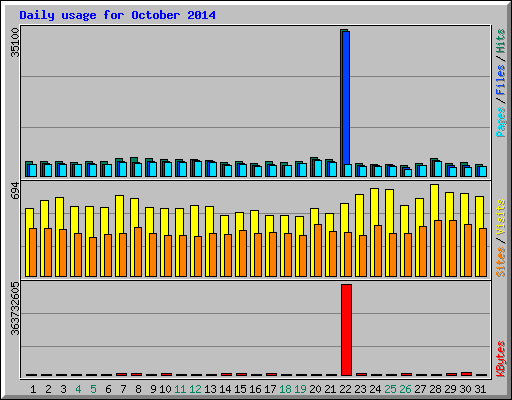Image resolution: width=512 pixels, height=400 pixels.
Task: Click day label 5 on the x-axis
Action: [x=93, y=389]
